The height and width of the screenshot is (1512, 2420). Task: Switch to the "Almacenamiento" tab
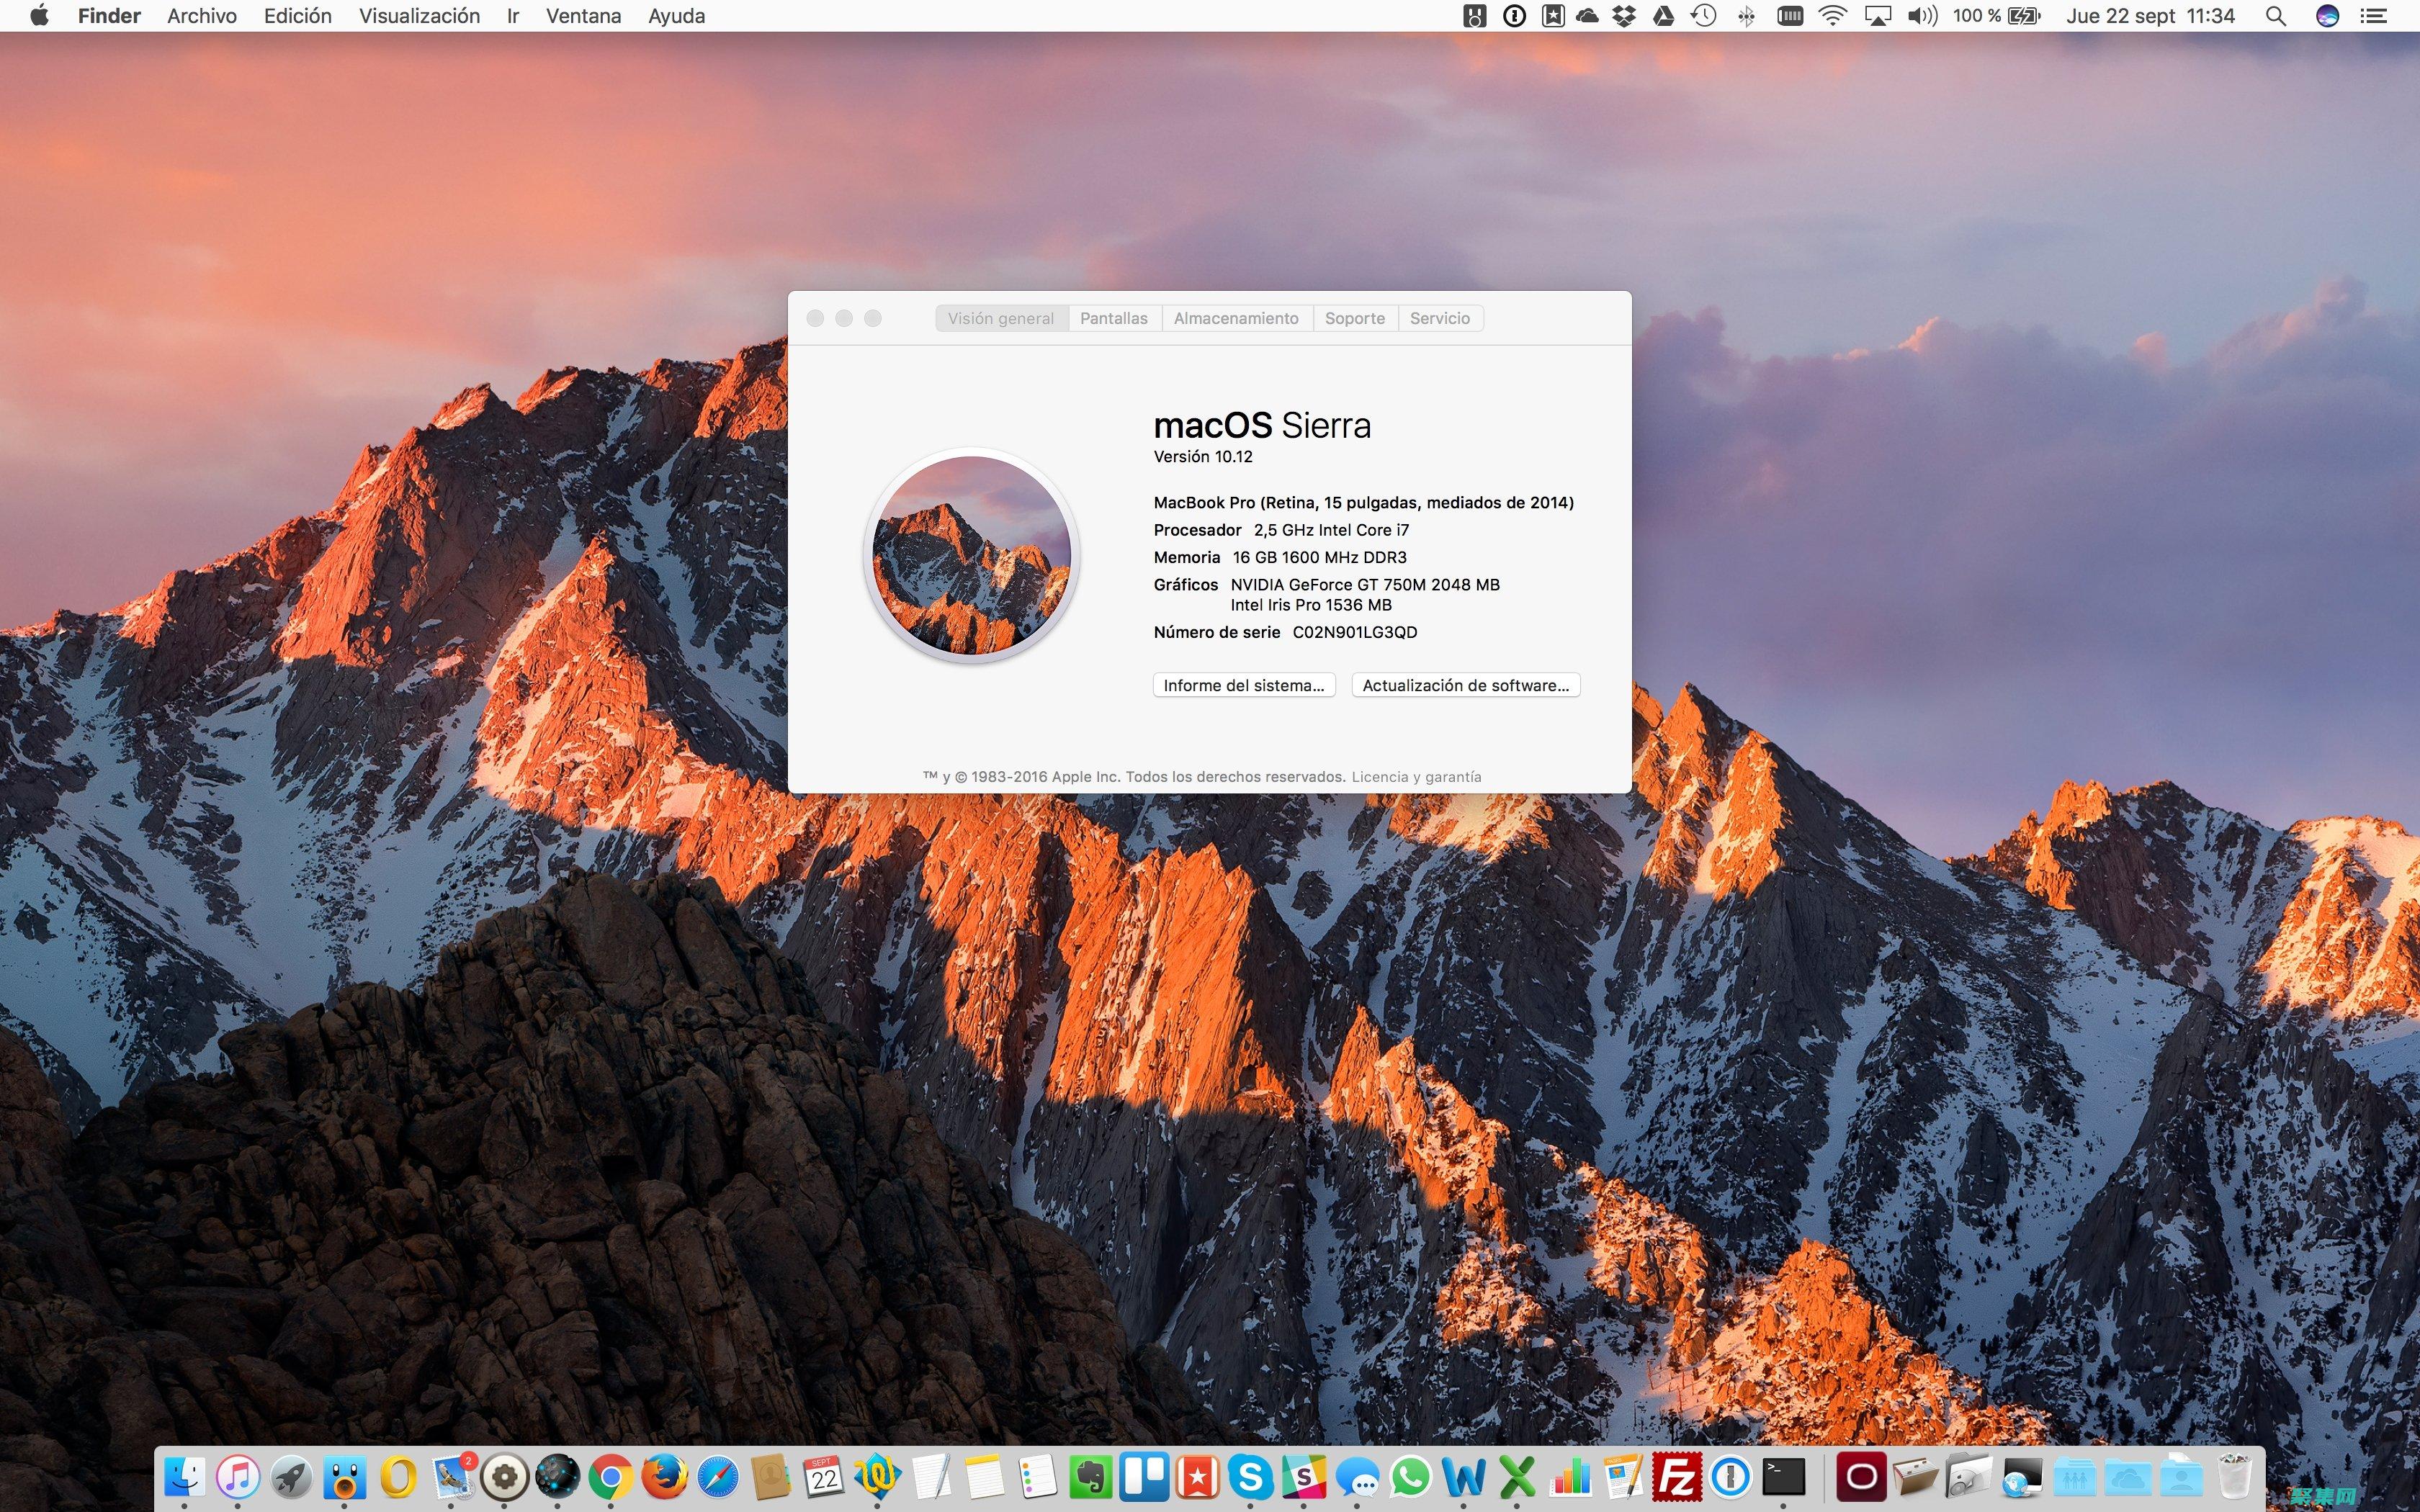tap(1236, 318)
